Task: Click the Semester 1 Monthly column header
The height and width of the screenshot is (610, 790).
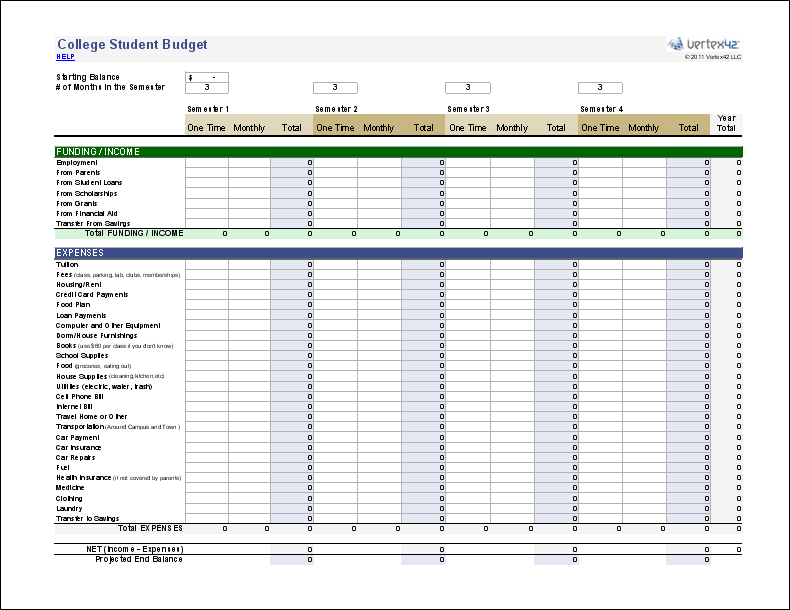Action: point(249,128)
